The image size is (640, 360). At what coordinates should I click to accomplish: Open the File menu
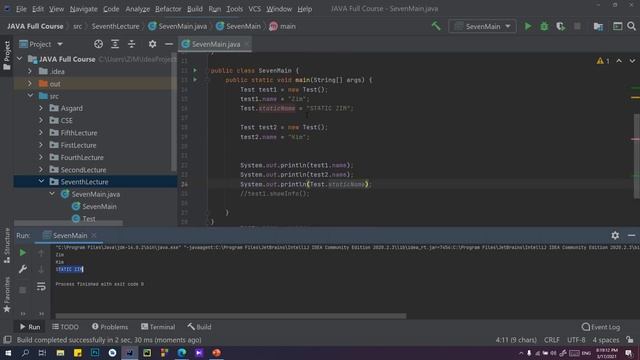tap(21, 9)
